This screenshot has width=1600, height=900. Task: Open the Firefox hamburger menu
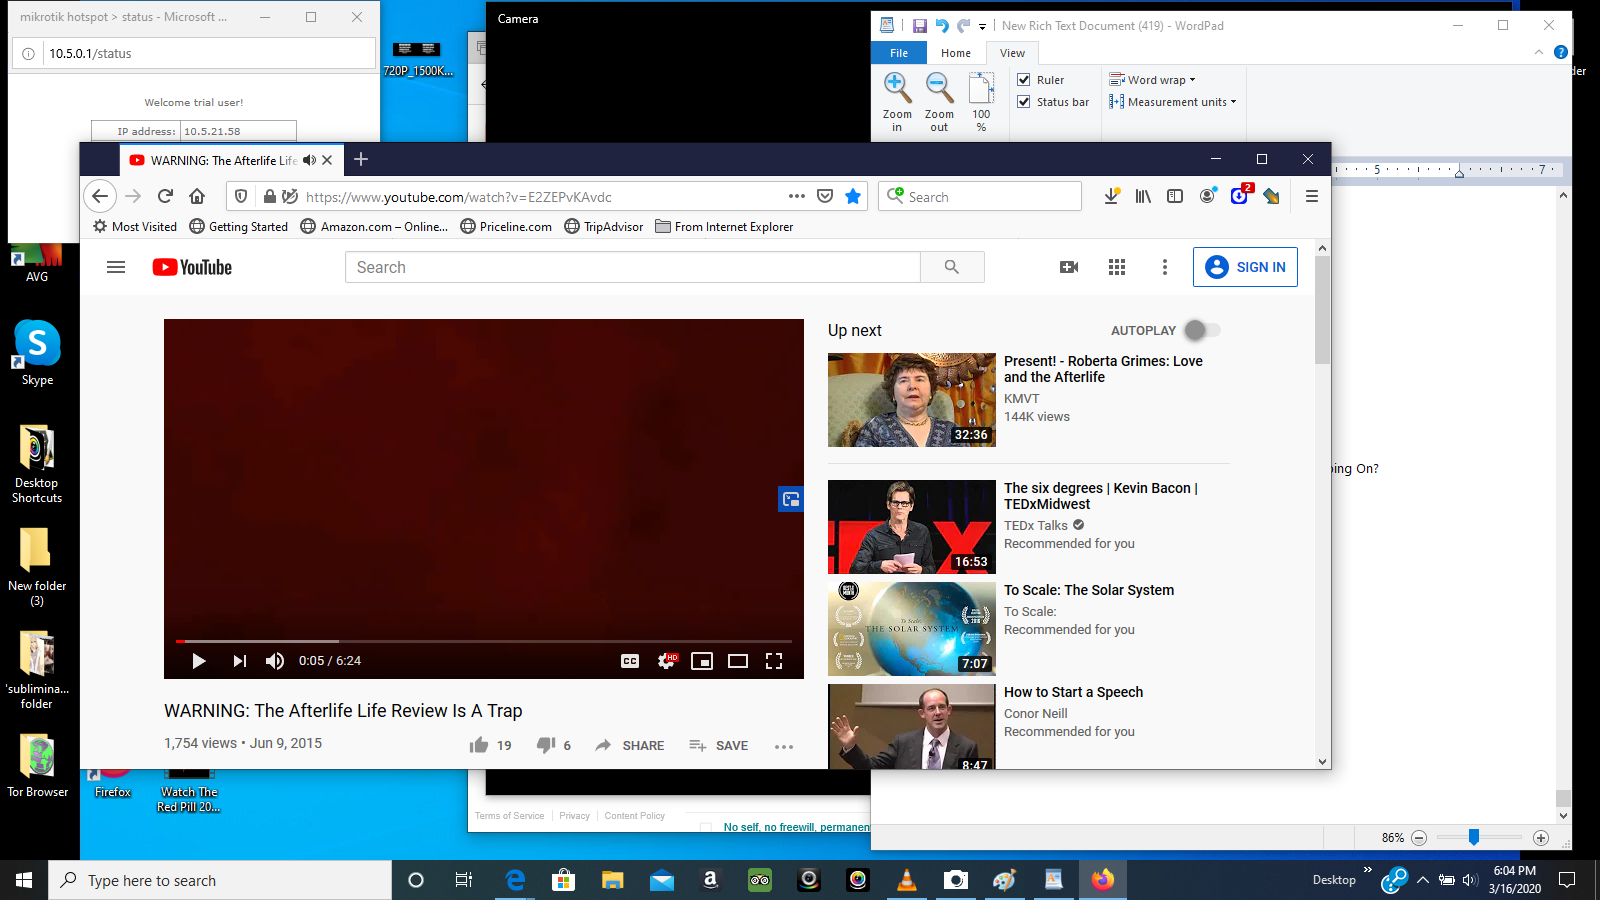click(x=1312, y=196)
